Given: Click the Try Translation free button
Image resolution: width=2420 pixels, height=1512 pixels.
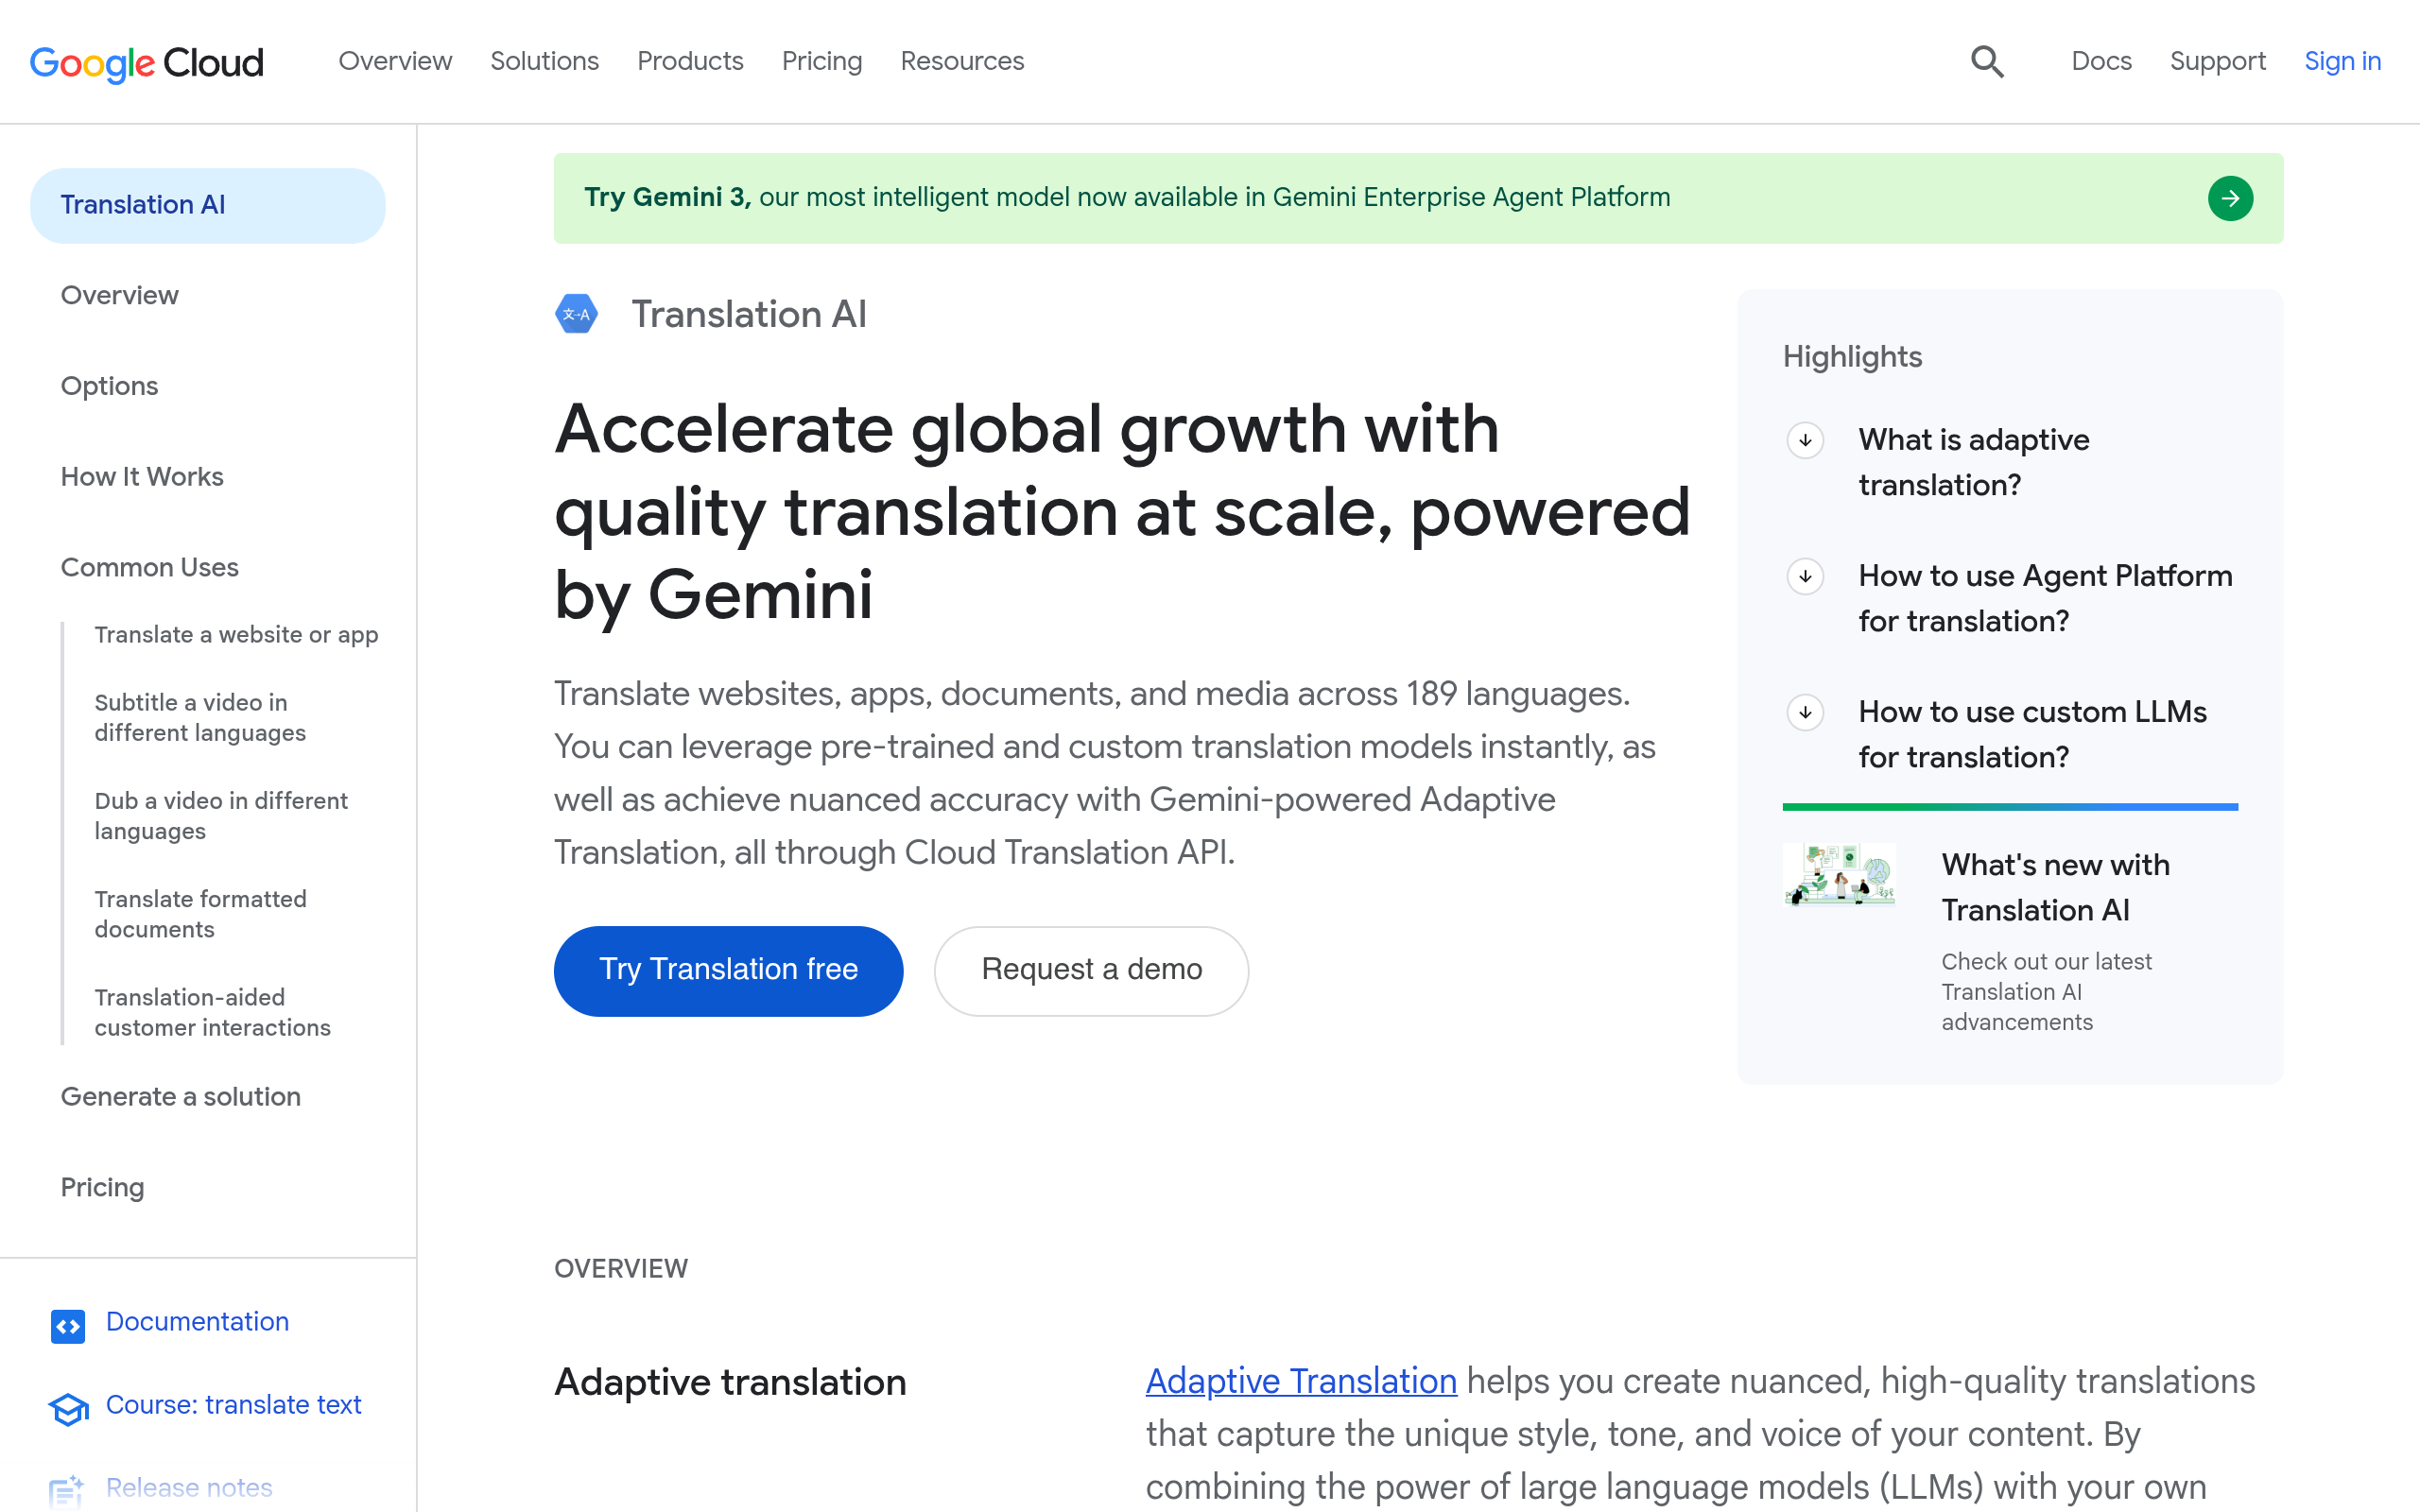Looking at the screenshot, I should (x=728, y=970).
